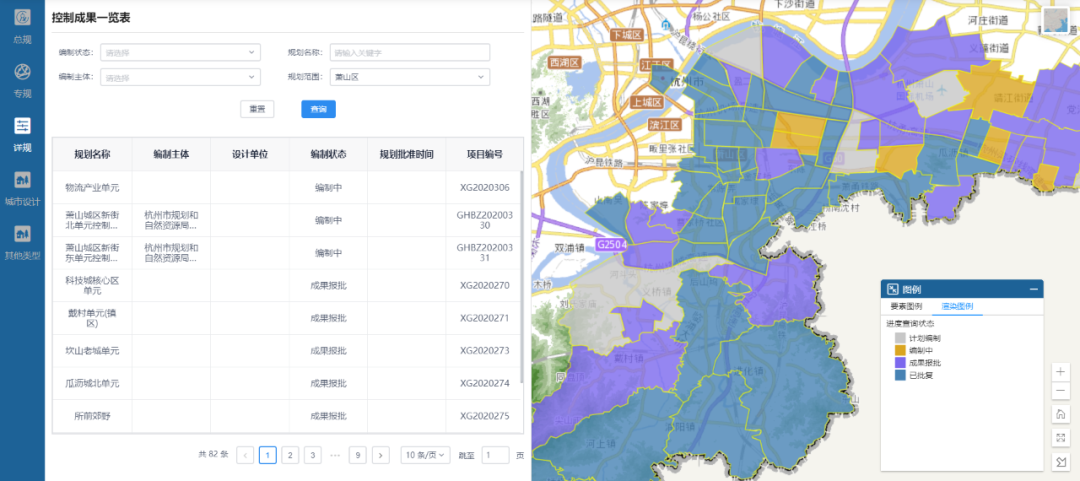Click the purple 成果报批 legend swatch

(x=900, y=363)
